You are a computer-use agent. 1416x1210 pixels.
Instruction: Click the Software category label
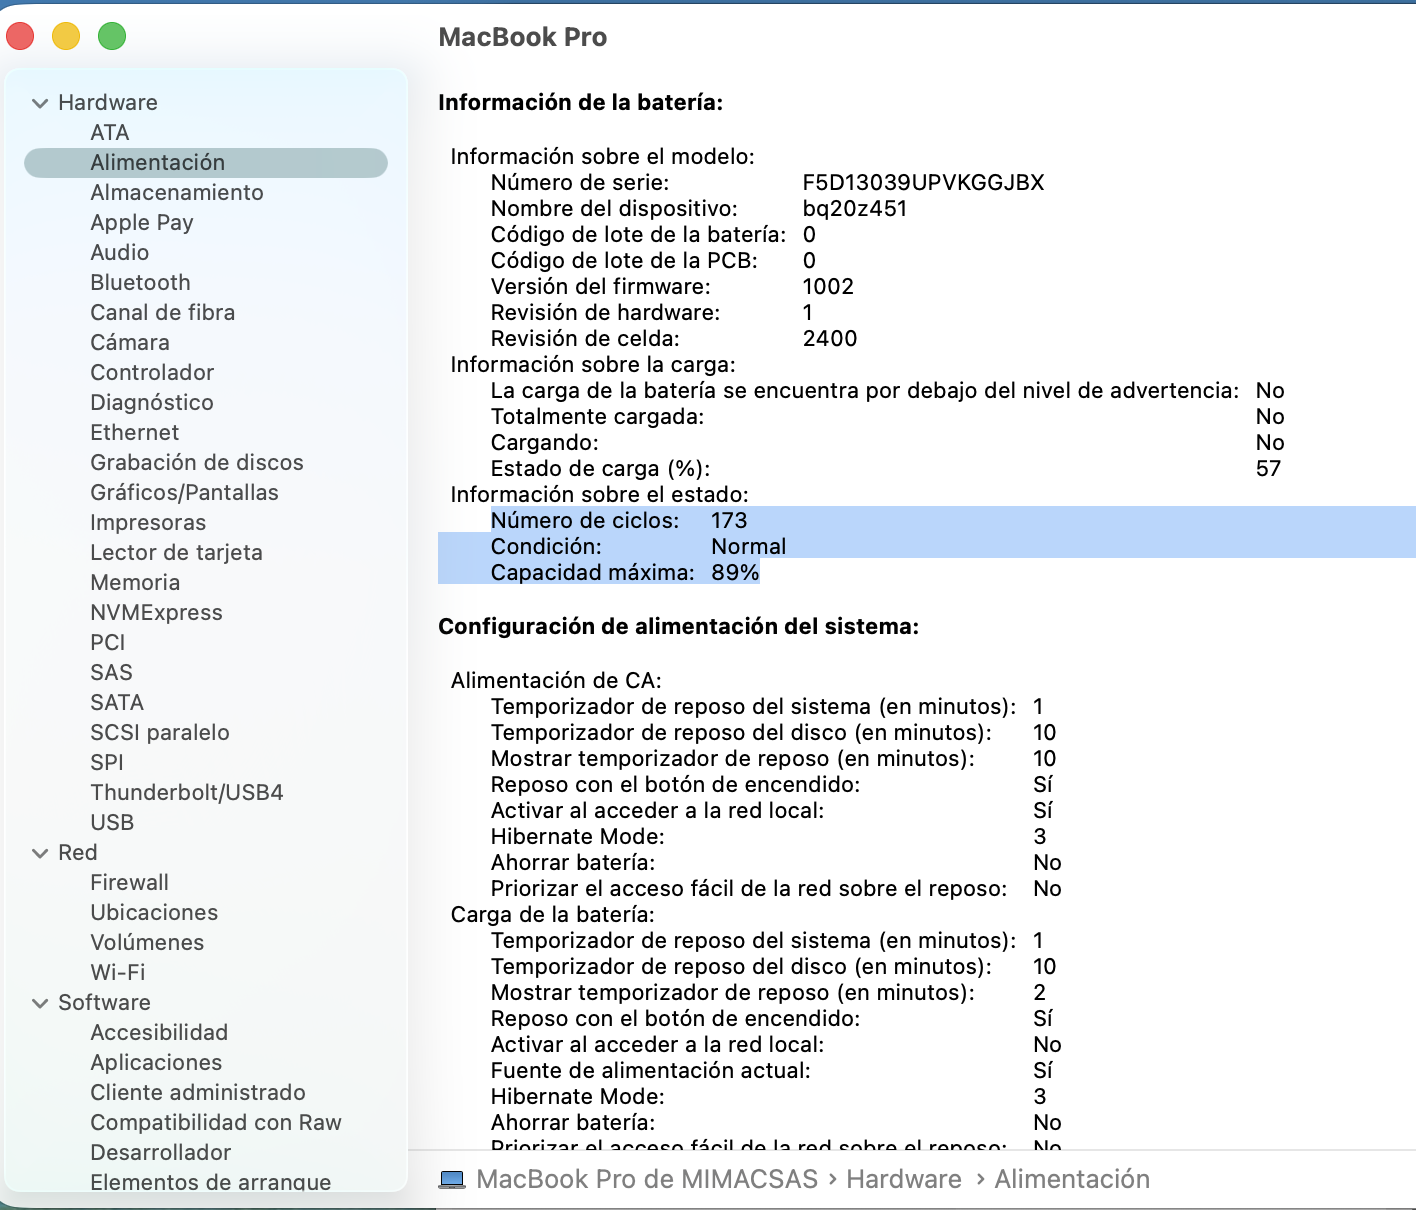coord(105,1003)
